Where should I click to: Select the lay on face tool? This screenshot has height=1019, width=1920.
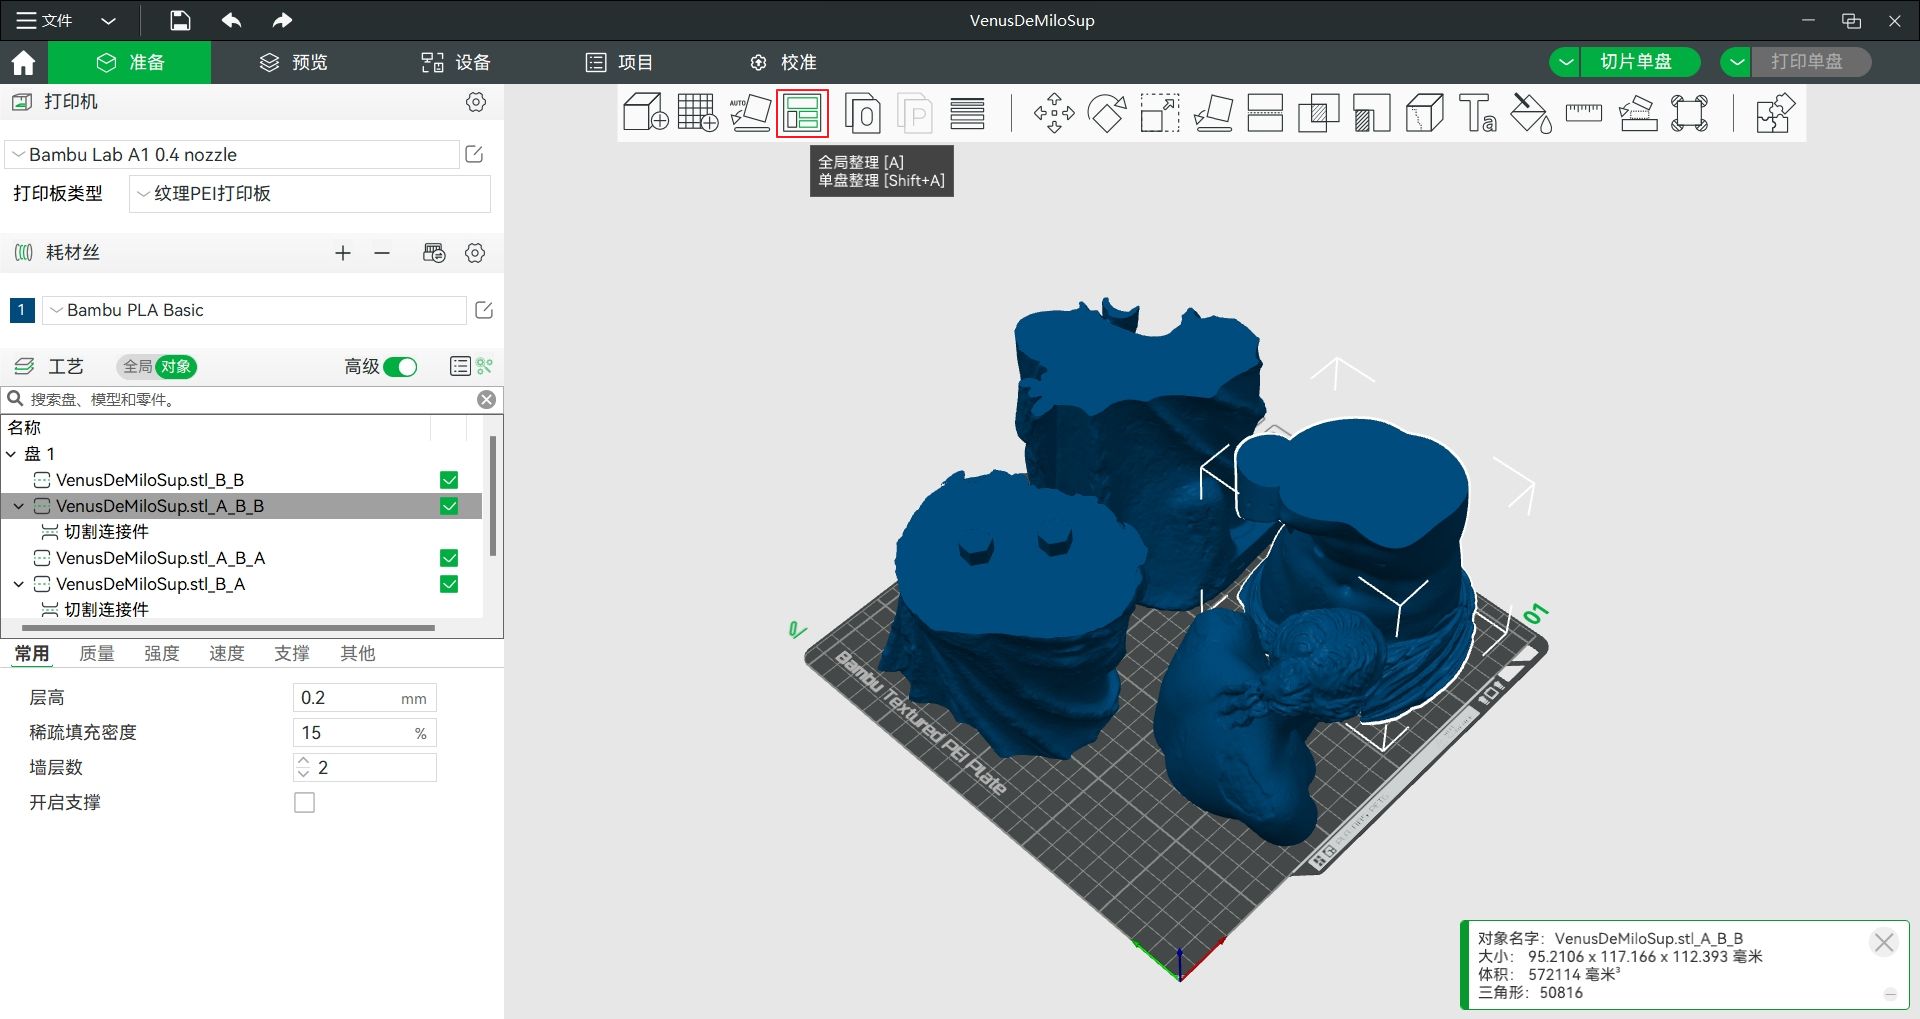click(1213, 113)
